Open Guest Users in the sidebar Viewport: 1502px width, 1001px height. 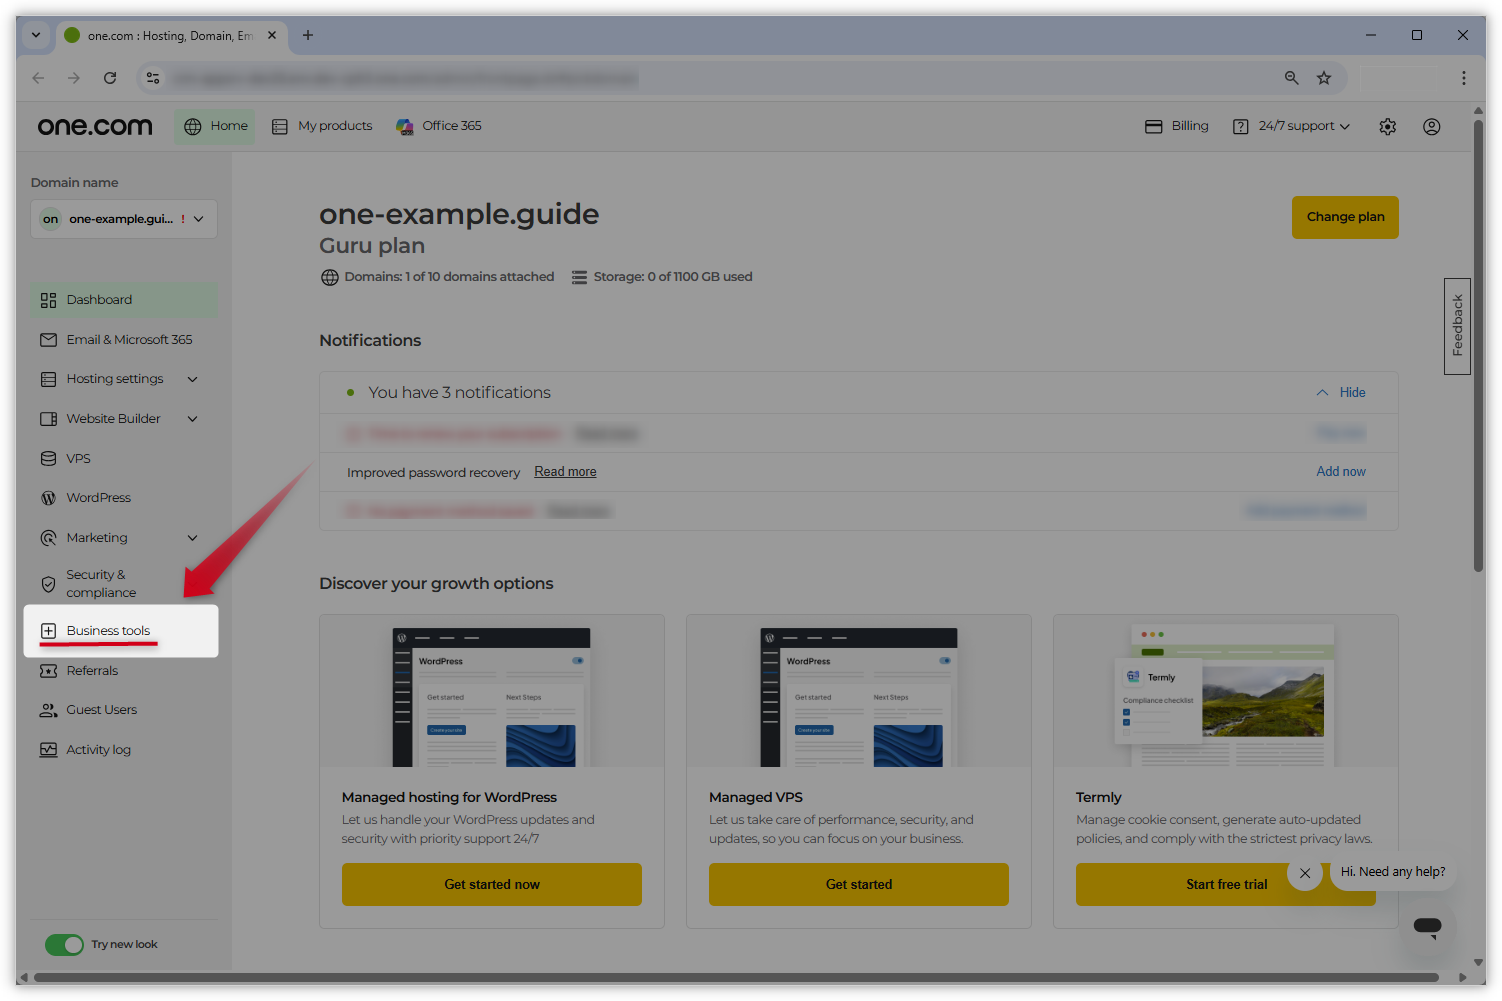click(x=101, y=710)
